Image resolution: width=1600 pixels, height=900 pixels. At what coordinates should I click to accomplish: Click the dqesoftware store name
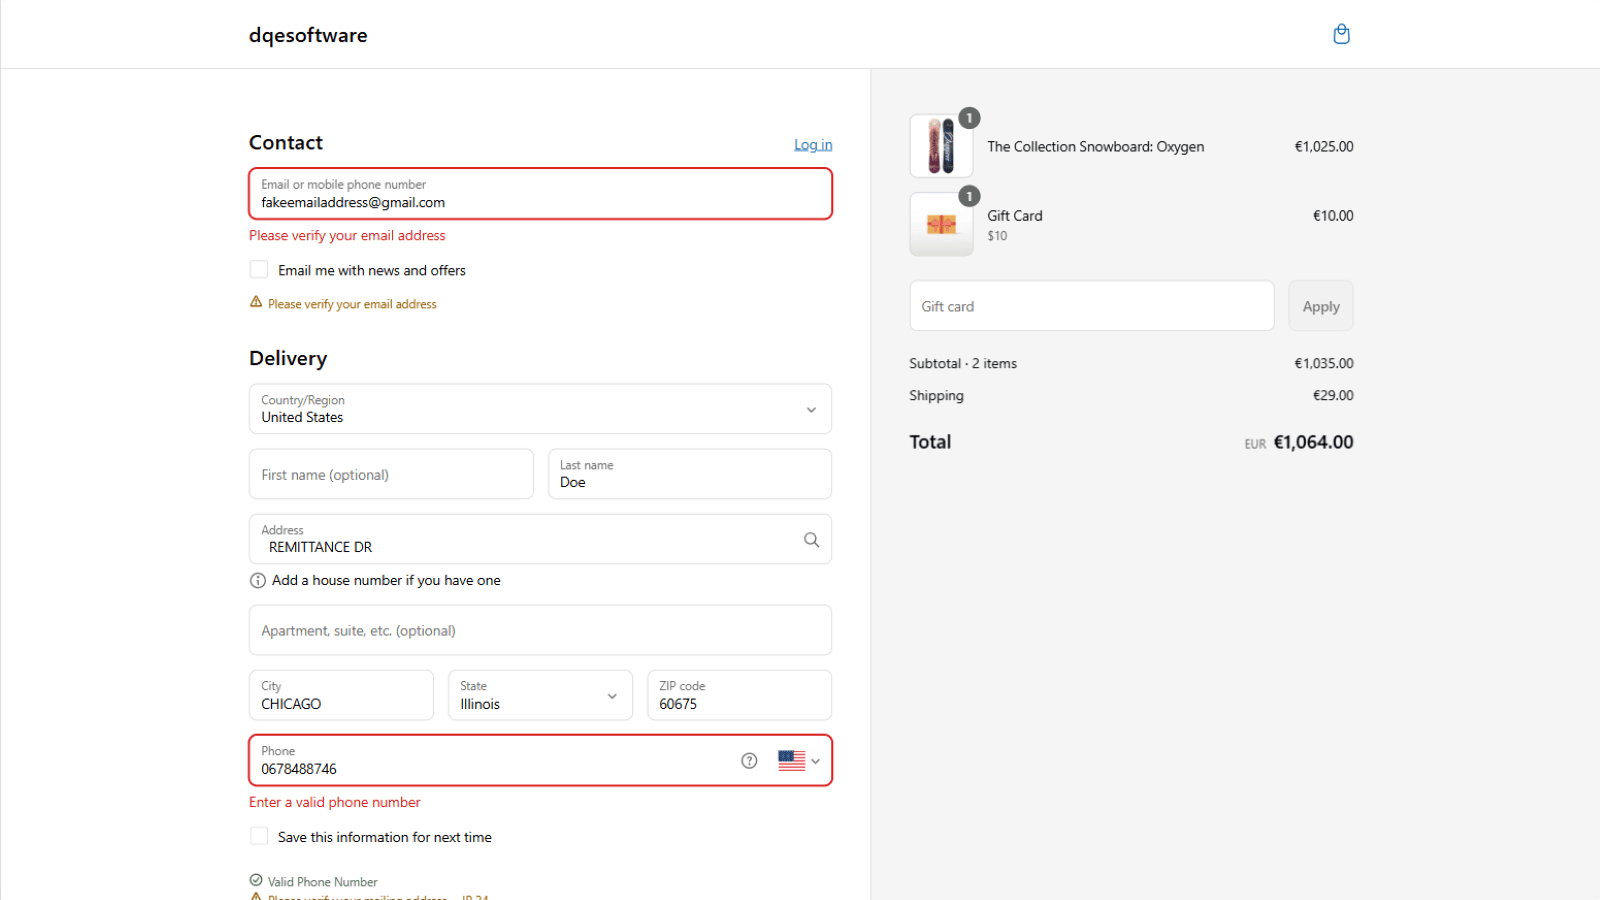point(308,35)
